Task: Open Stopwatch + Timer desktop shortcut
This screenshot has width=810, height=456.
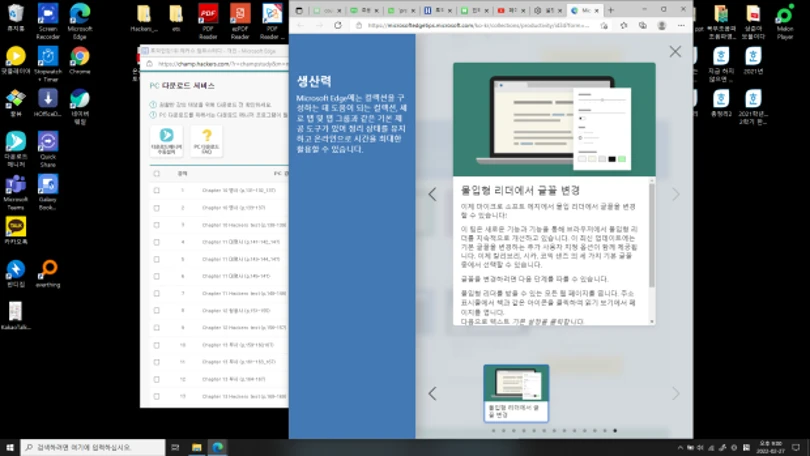Action: pyautogui.click(x=48, y=64)
